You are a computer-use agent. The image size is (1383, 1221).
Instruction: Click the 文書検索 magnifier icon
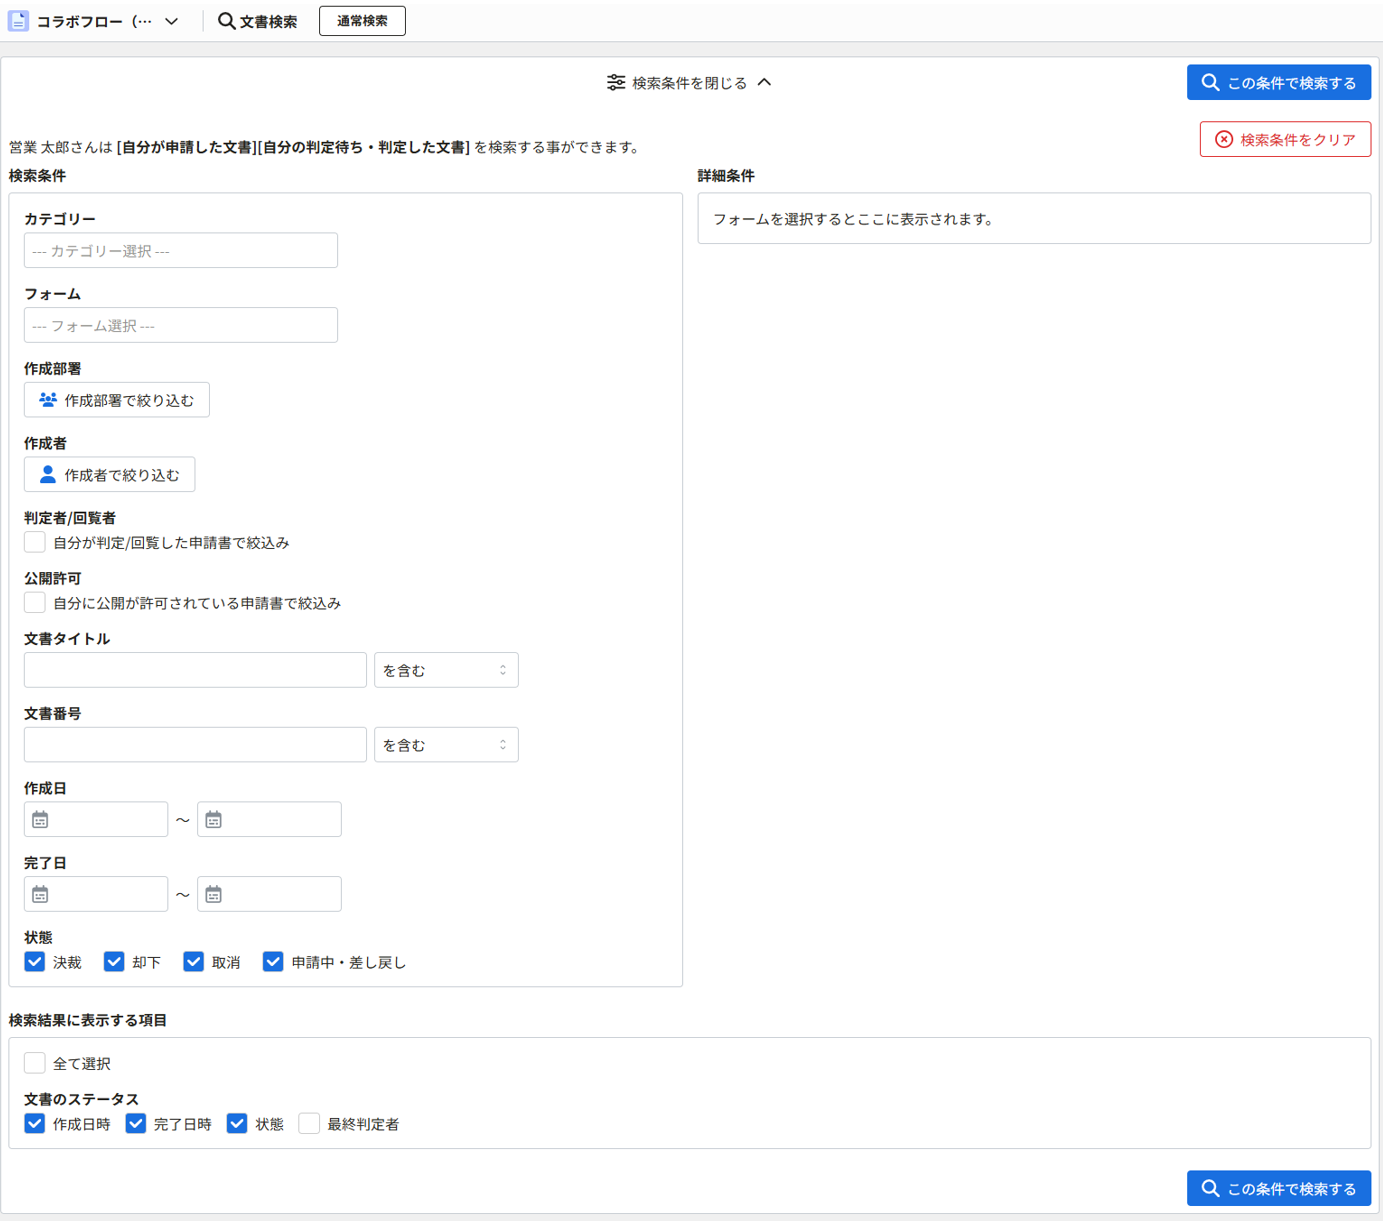coord(227,21)
